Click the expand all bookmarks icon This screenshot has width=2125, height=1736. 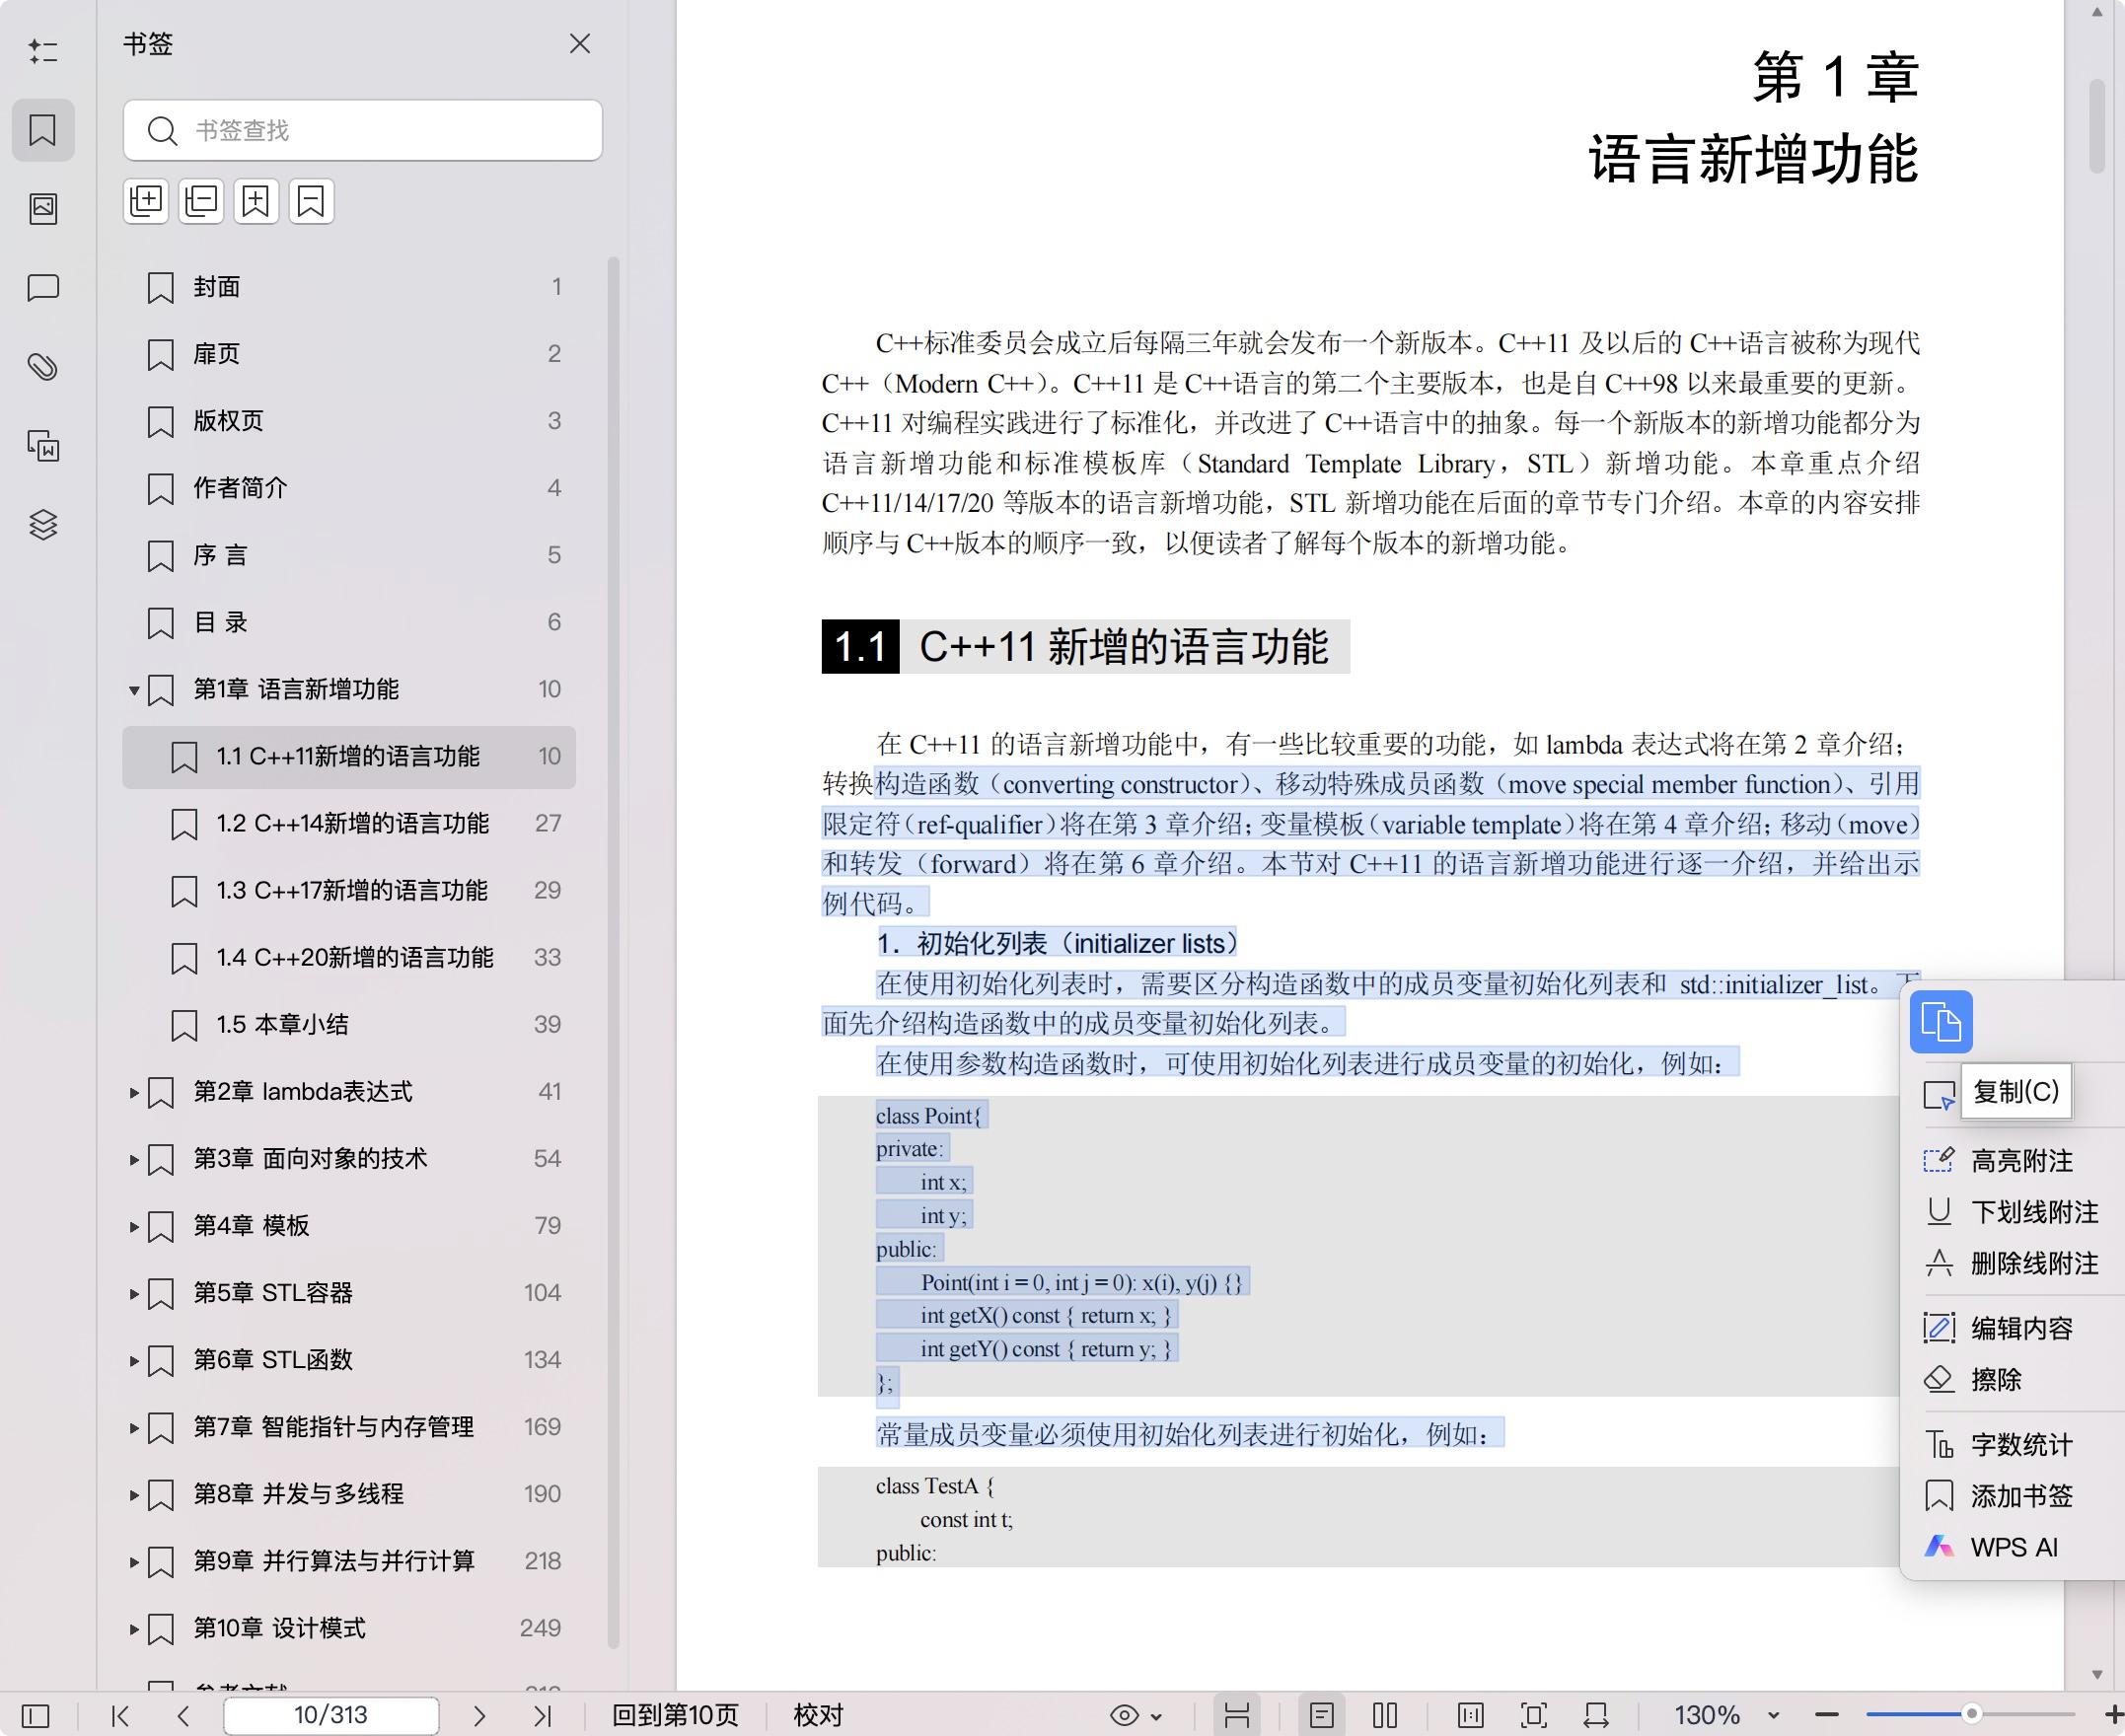pos(146,201)
